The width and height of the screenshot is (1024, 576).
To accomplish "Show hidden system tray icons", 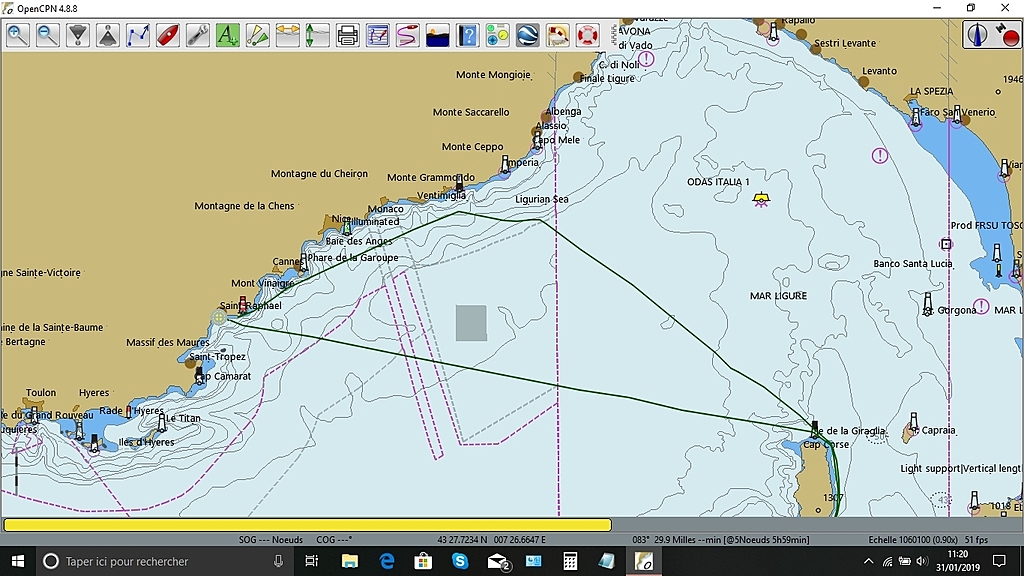I will click(868, 561).
